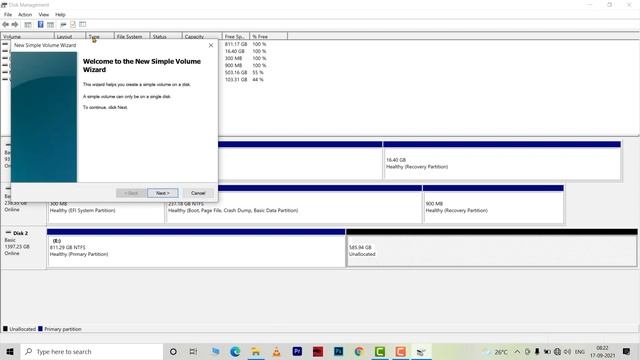640x360 pixels.
Task: Open the notification center icon
Action: [x=627, y=351]
